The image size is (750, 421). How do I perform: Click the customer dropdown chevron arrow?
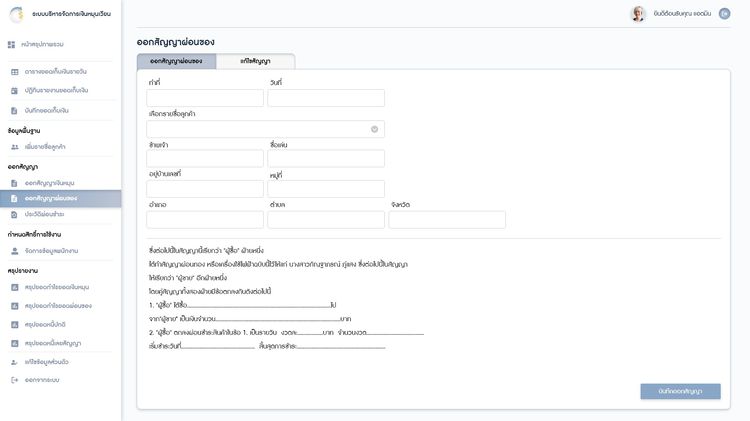coord(374,129)
